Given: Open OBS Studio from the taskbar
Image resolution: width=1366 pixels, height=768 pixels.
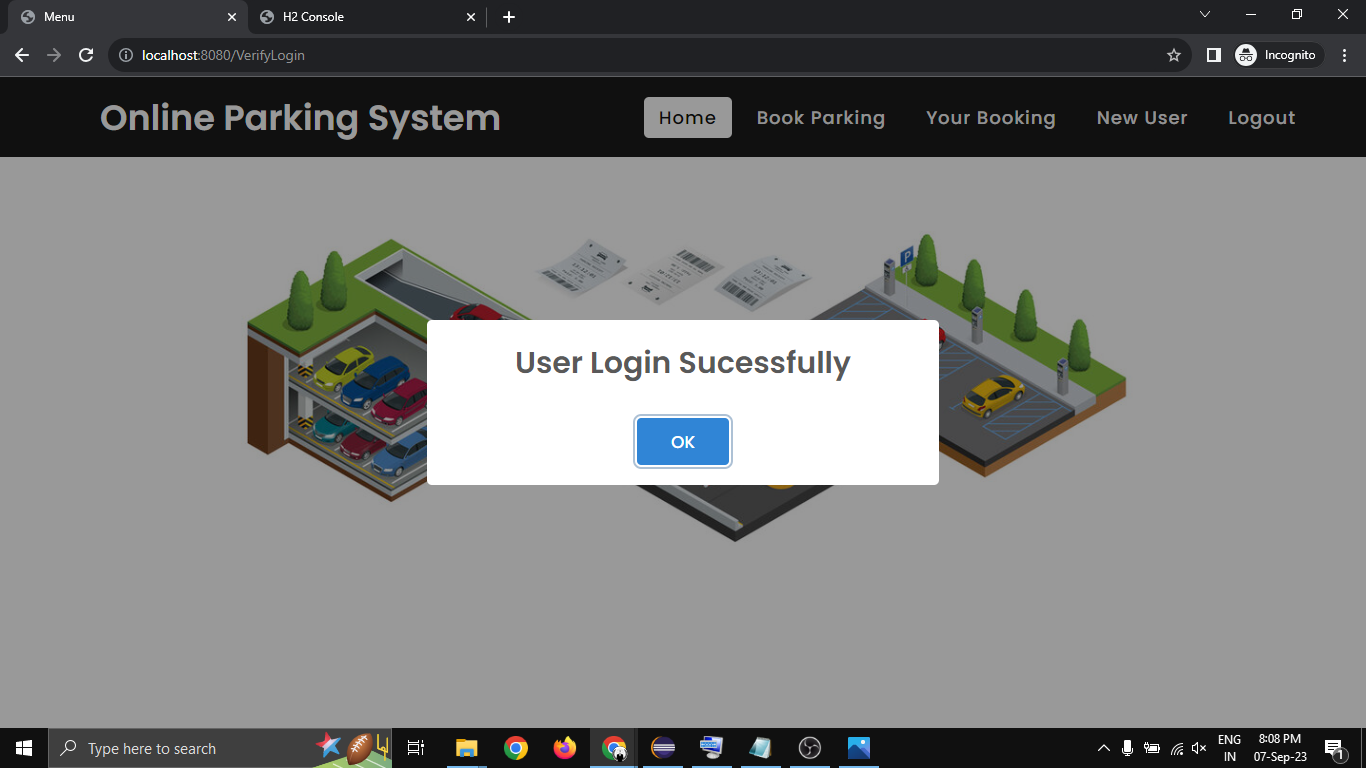Looking at the screenshot, I should [x=810, y=748].
